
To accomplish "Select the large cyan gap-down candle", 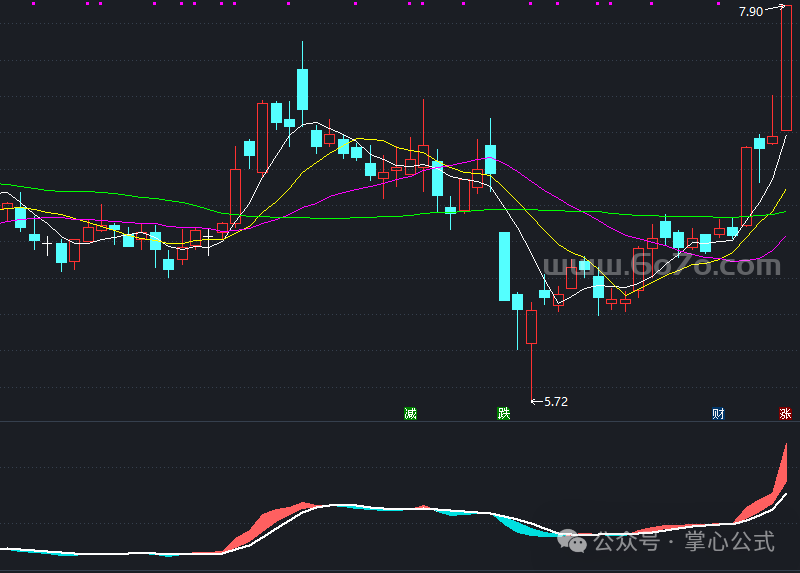I will click(x=504, y=266).
